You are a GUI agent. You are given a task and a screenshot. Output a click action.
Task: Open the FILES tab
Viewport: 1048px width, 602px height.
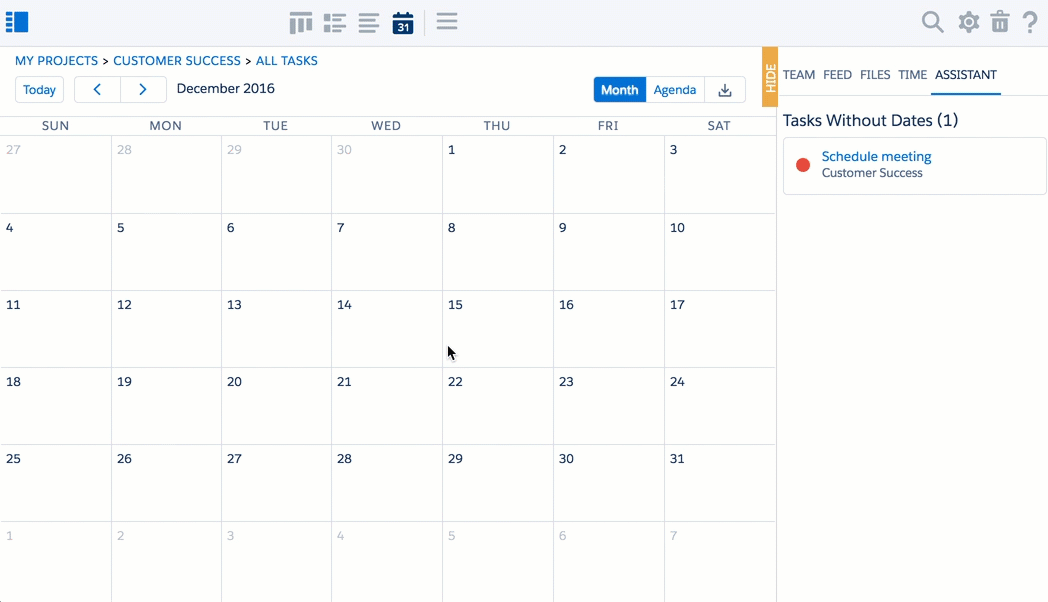[875, 75]
